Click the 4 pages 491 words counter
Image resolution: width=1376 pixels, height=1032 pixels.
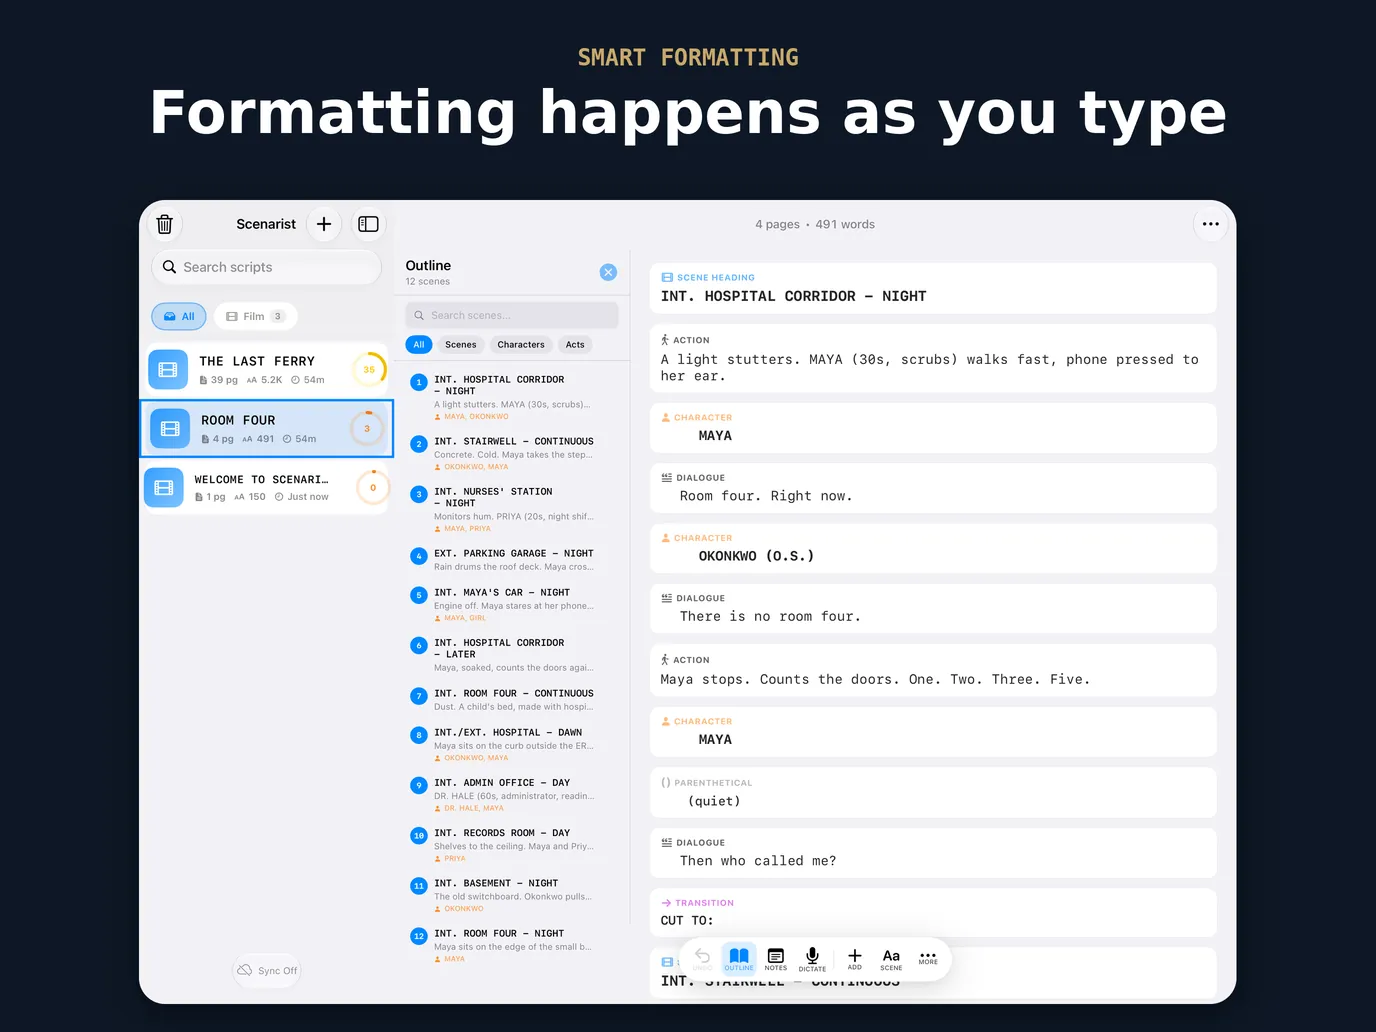[x=815, y=224]
